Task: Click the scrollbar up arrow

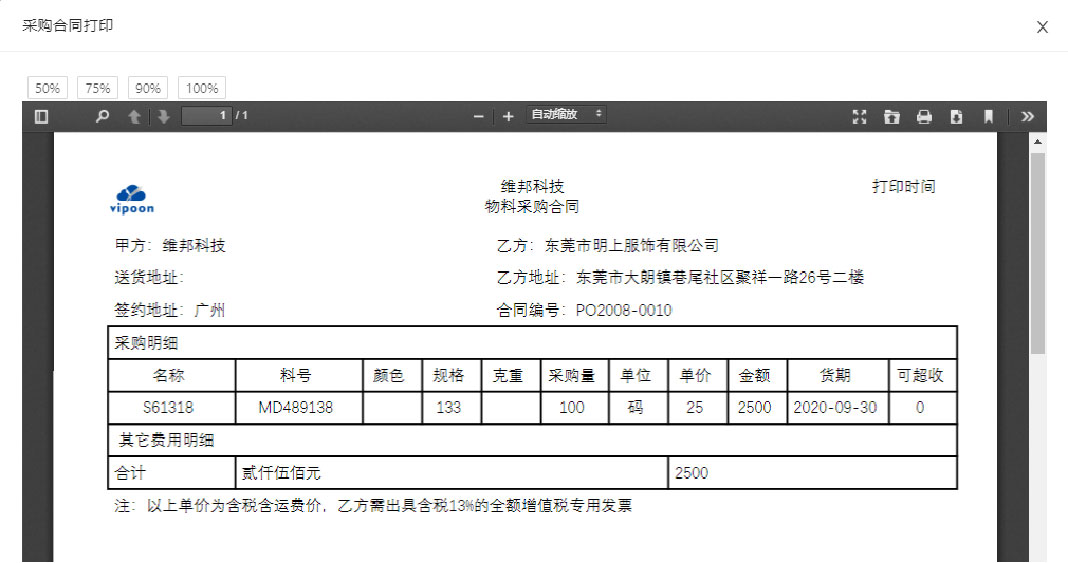Action: 1037,142
